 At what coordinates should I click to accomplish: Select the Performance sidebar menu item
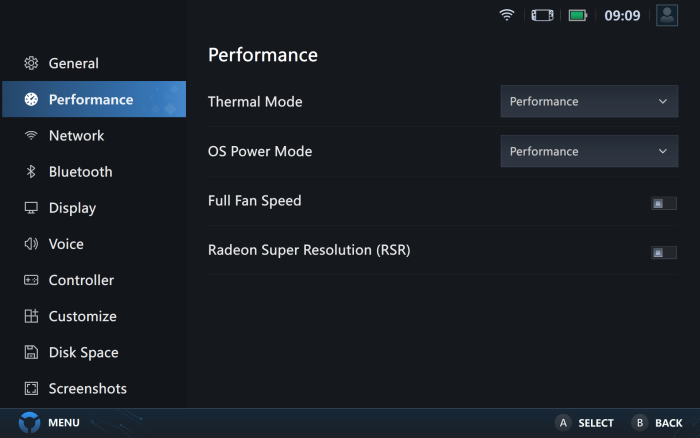93,100
